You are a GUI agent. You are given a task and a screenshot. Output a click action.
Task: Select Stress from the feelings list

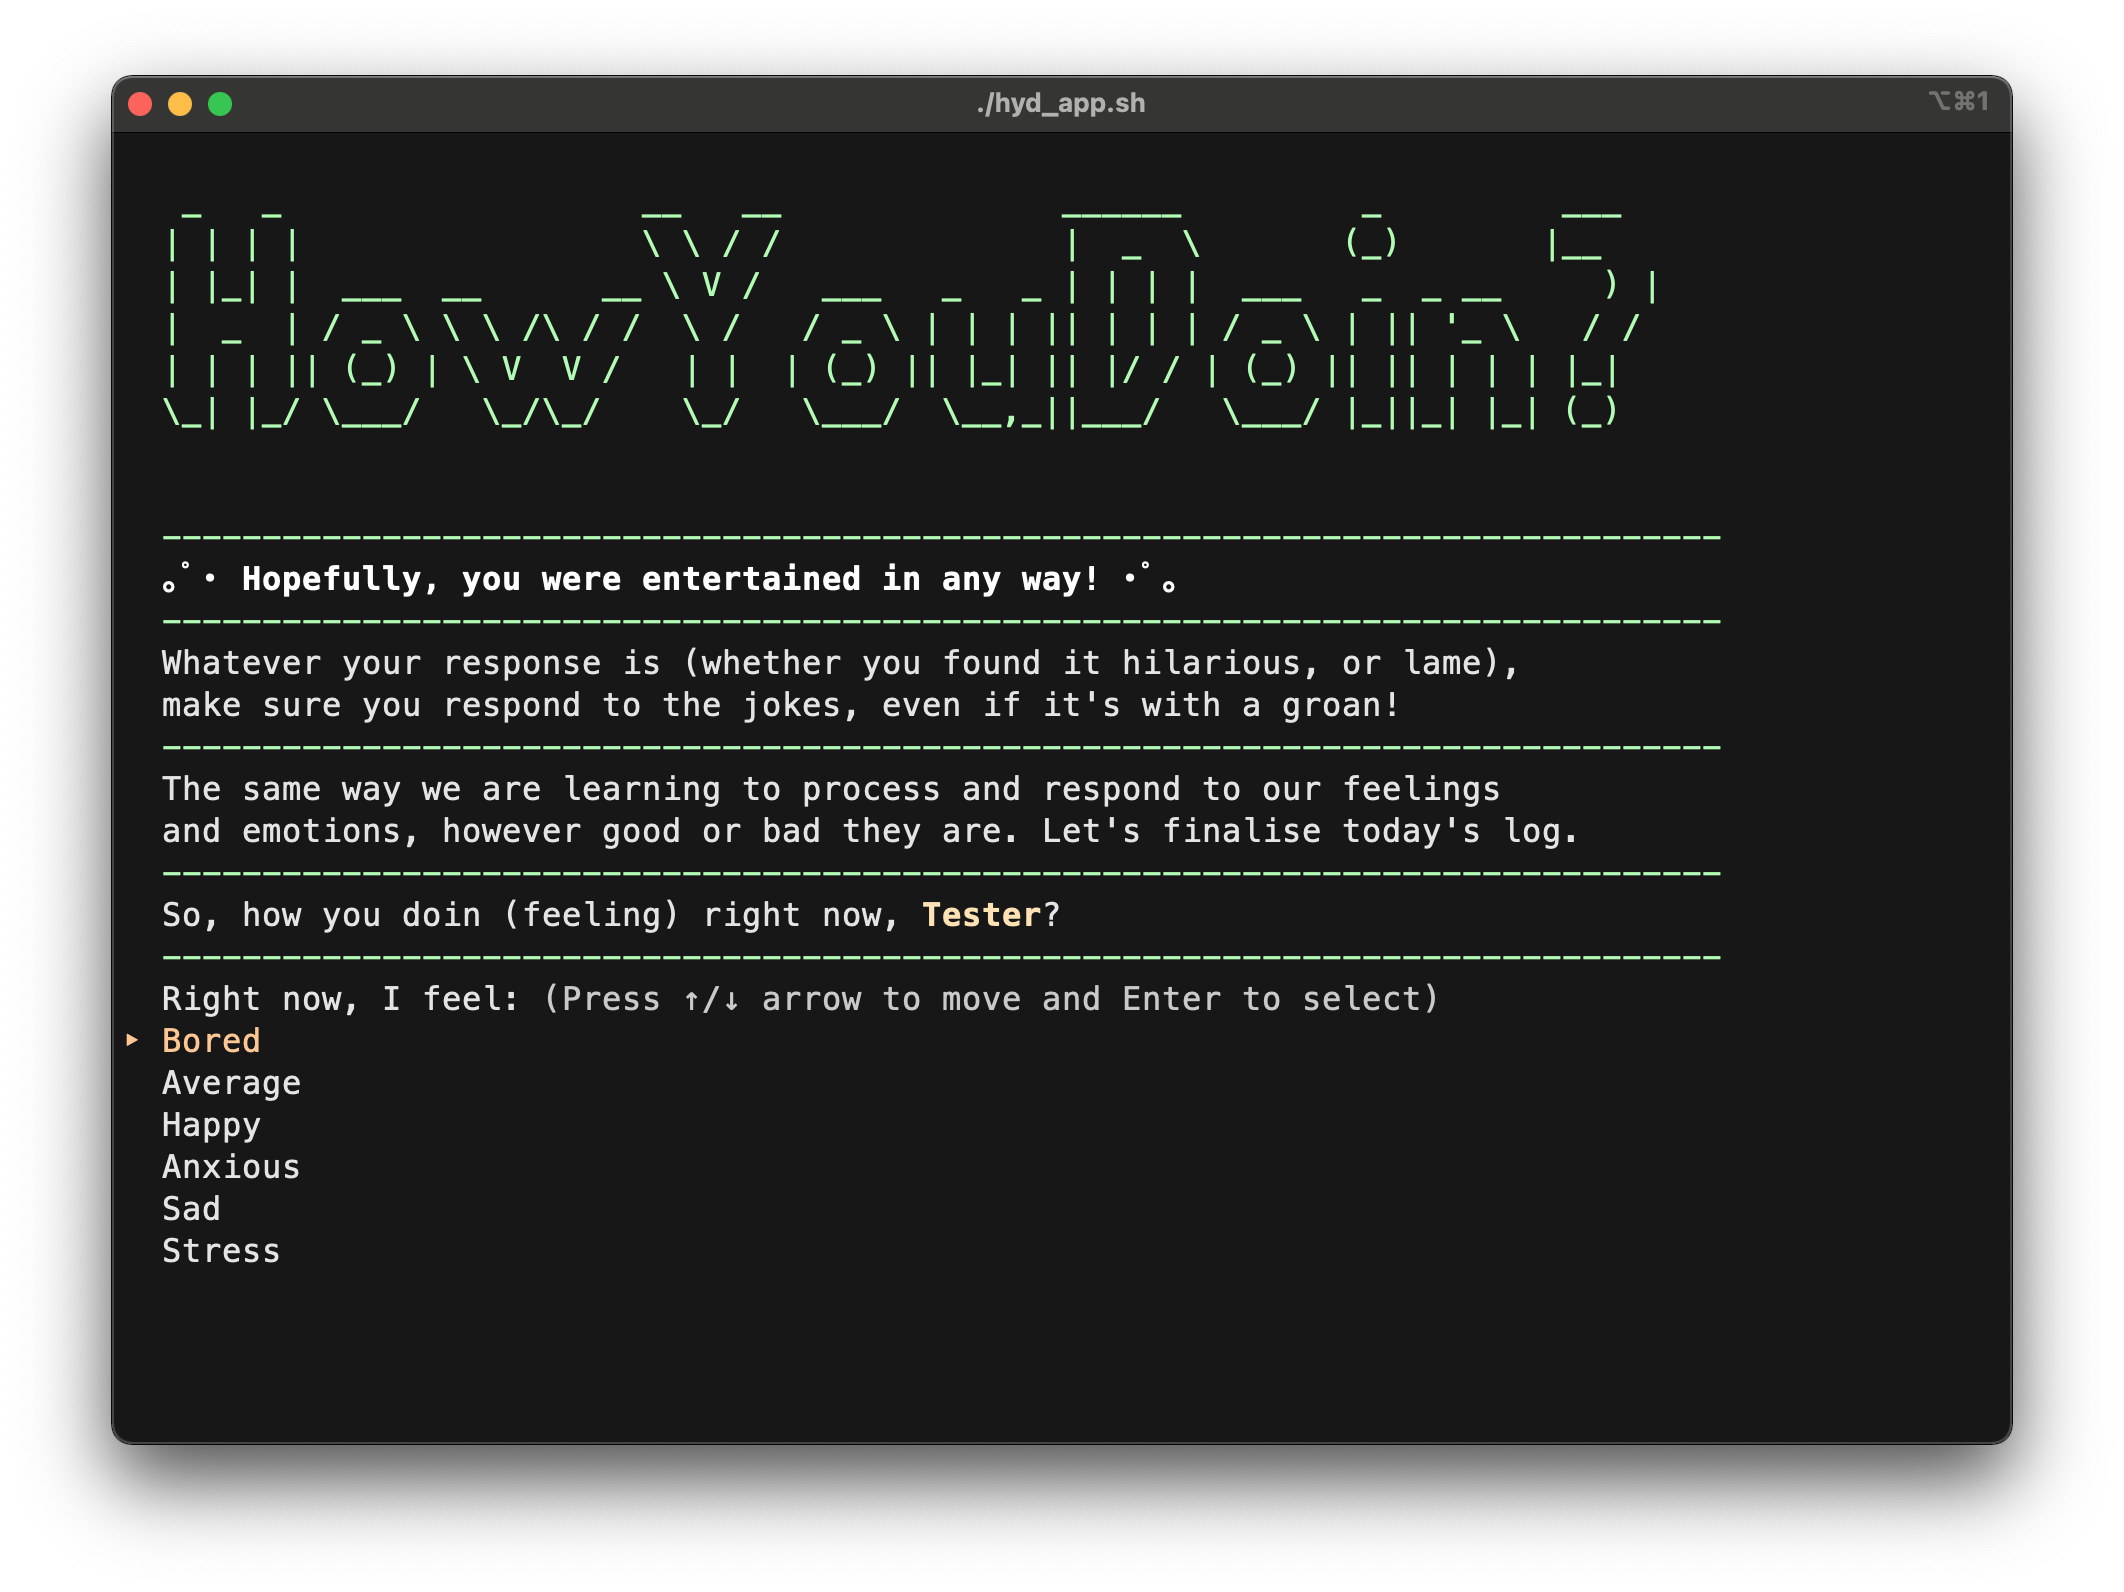[x=221, y=1251]
